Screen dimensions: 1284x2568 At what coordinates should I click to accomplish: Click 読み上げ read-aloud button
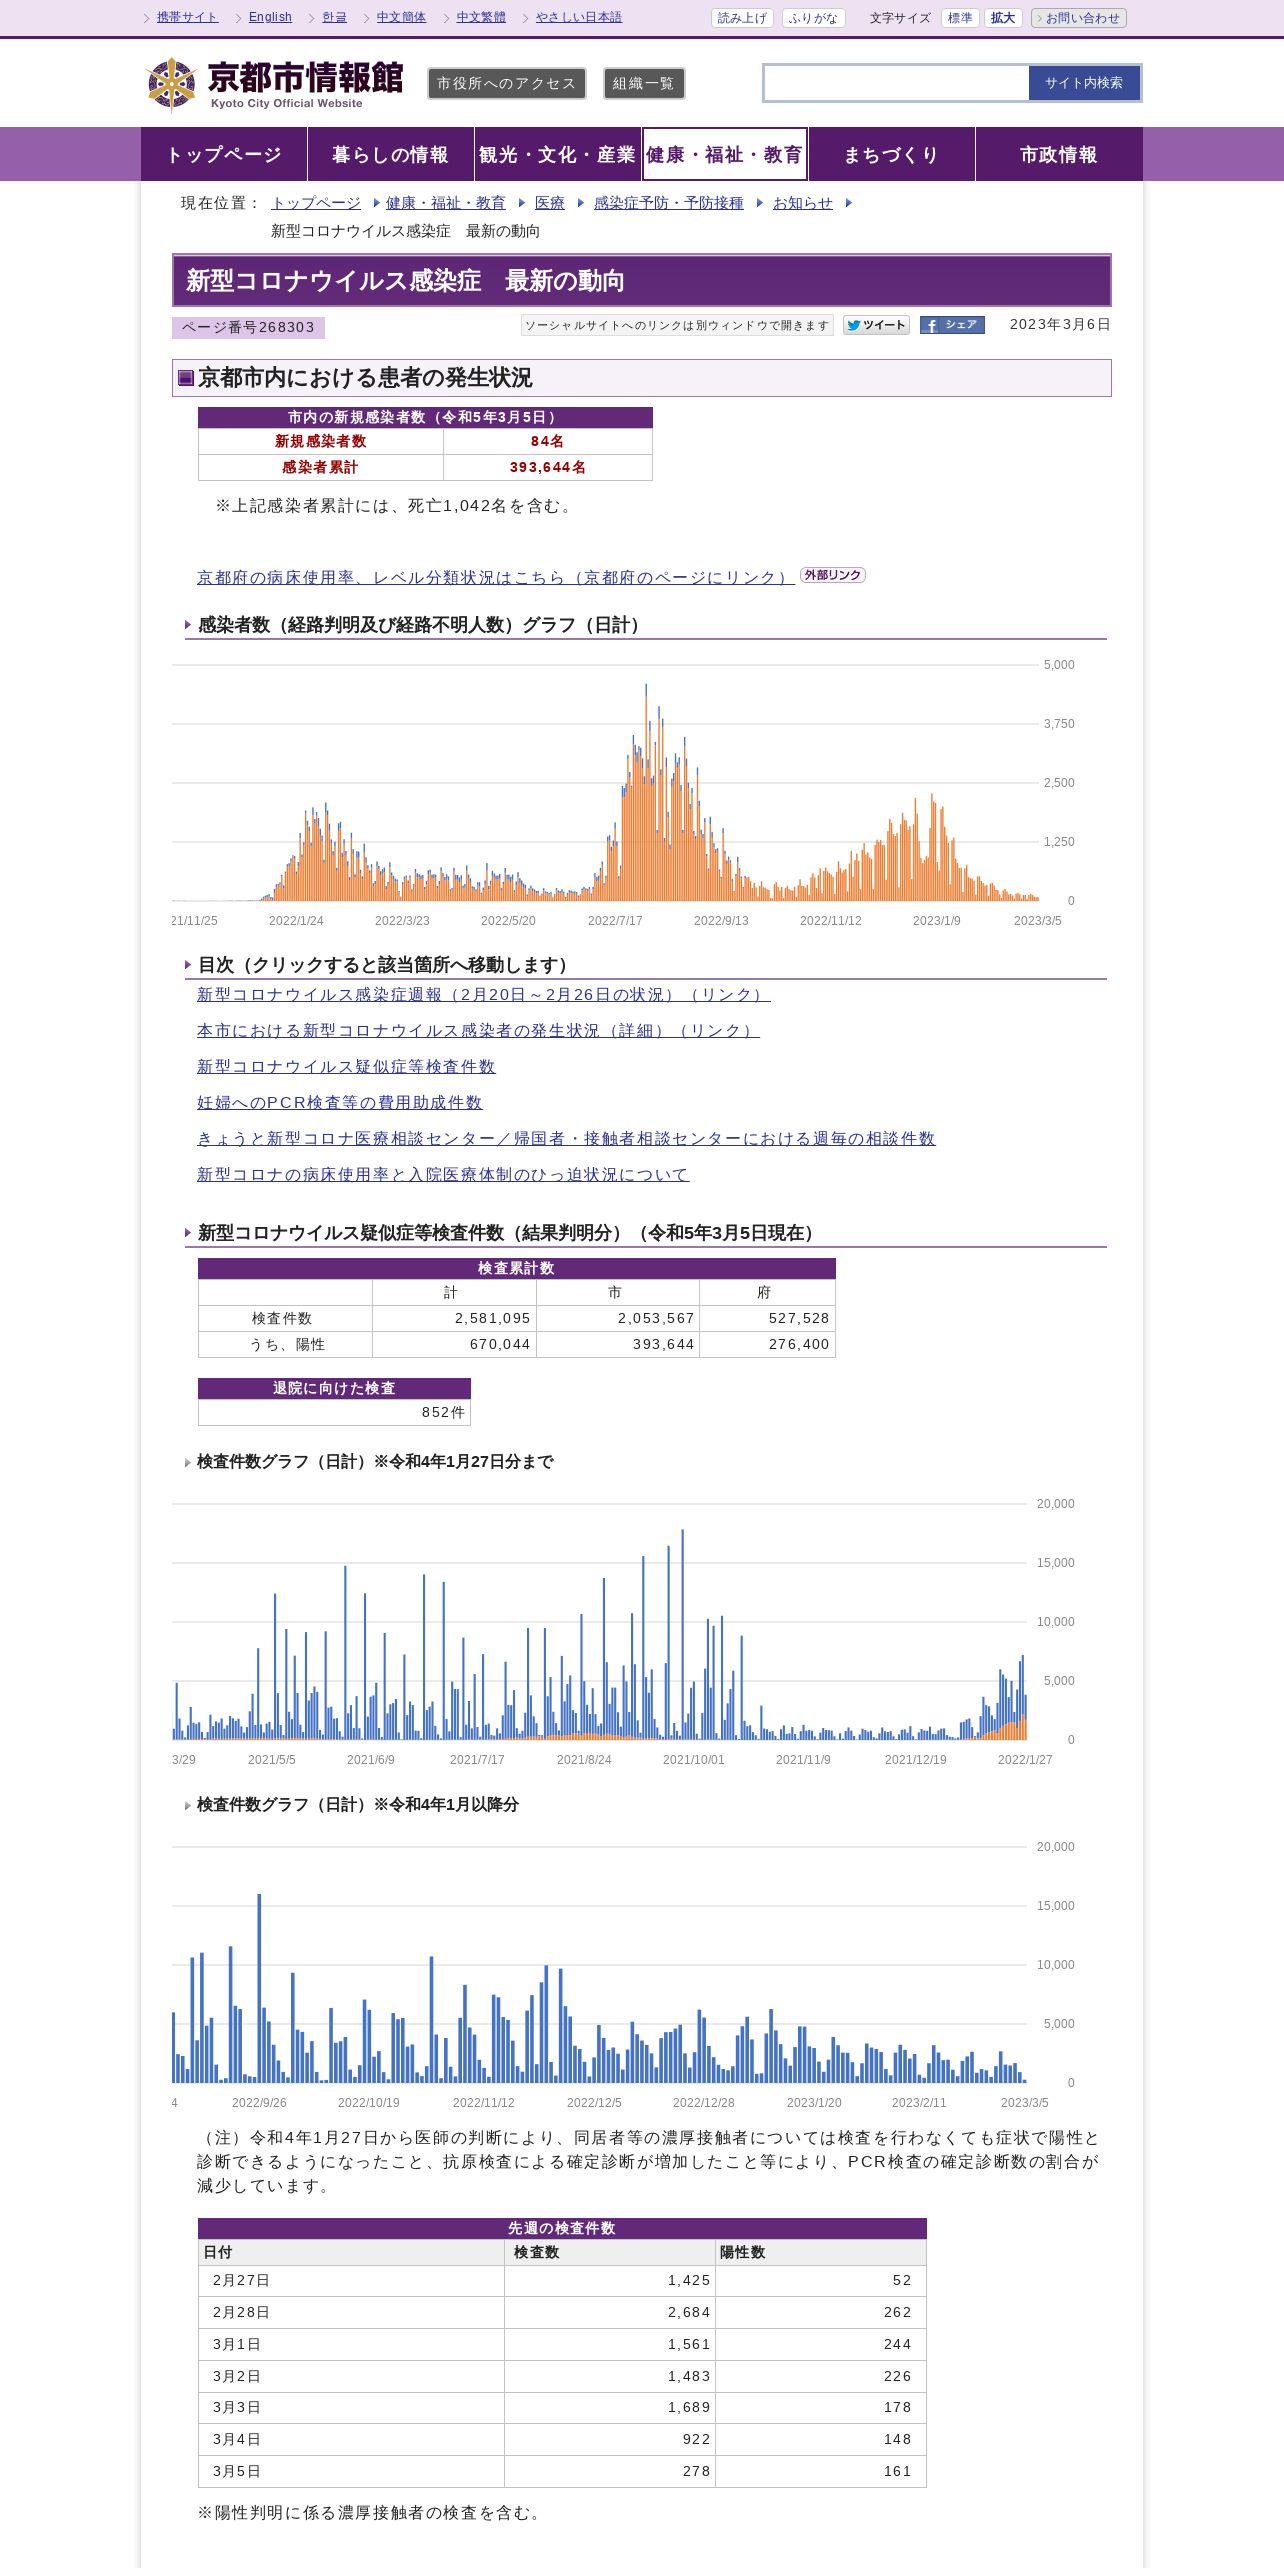click(x=742, y=18)
